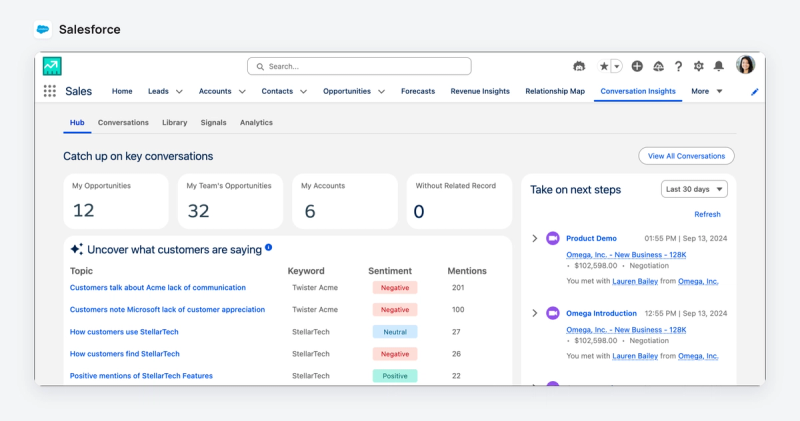Screen dimensions: 800x421
Task: Open Omega, Inc. opportunity under Omega Introduction
Action: point(626,330)
